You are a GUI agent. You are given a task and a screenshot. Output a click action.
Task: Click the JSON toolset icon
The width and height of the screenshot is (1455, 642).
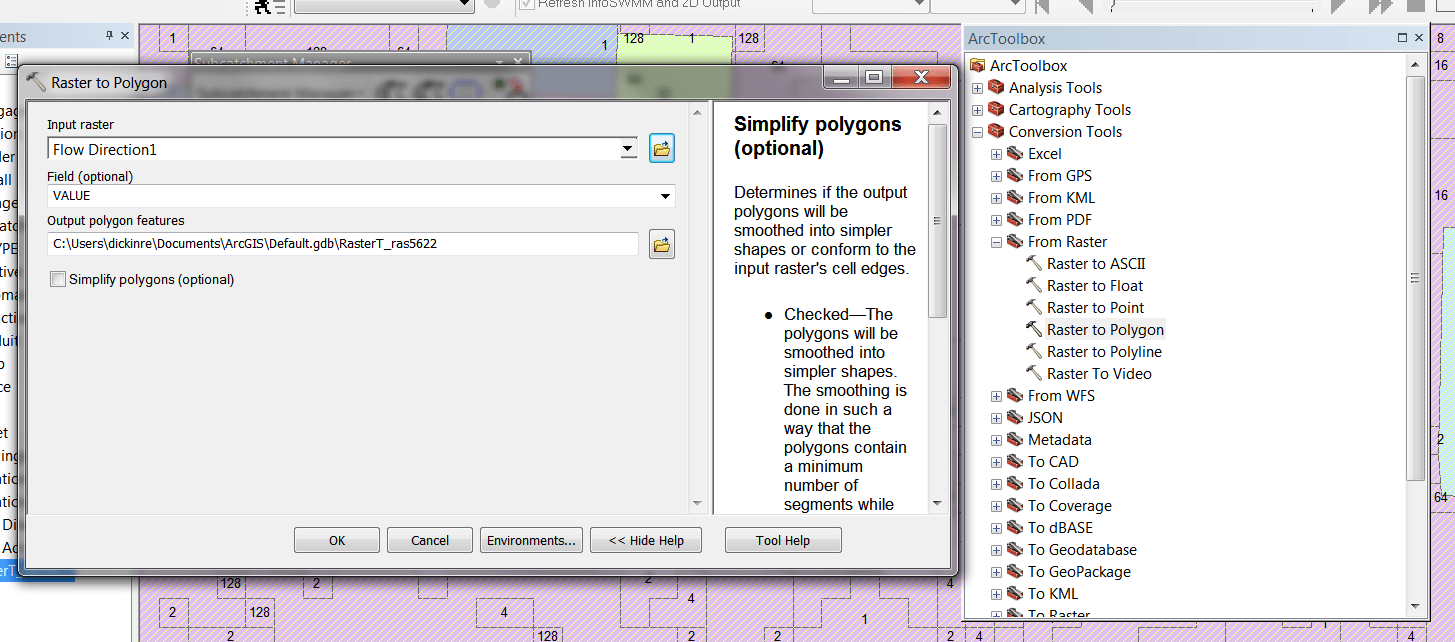1015,418
